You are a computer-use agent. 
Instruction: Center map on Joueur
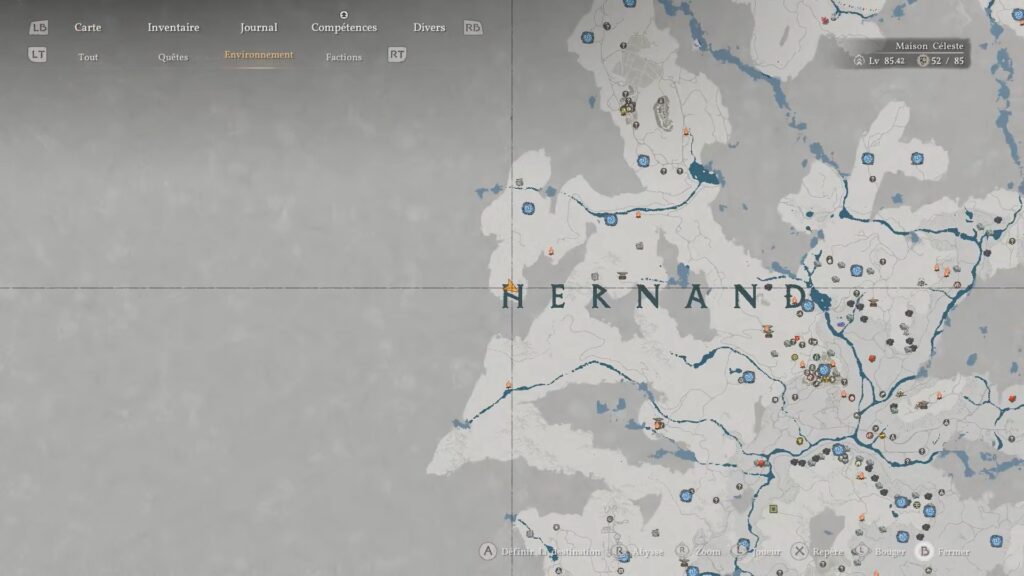tap(767, 552)
